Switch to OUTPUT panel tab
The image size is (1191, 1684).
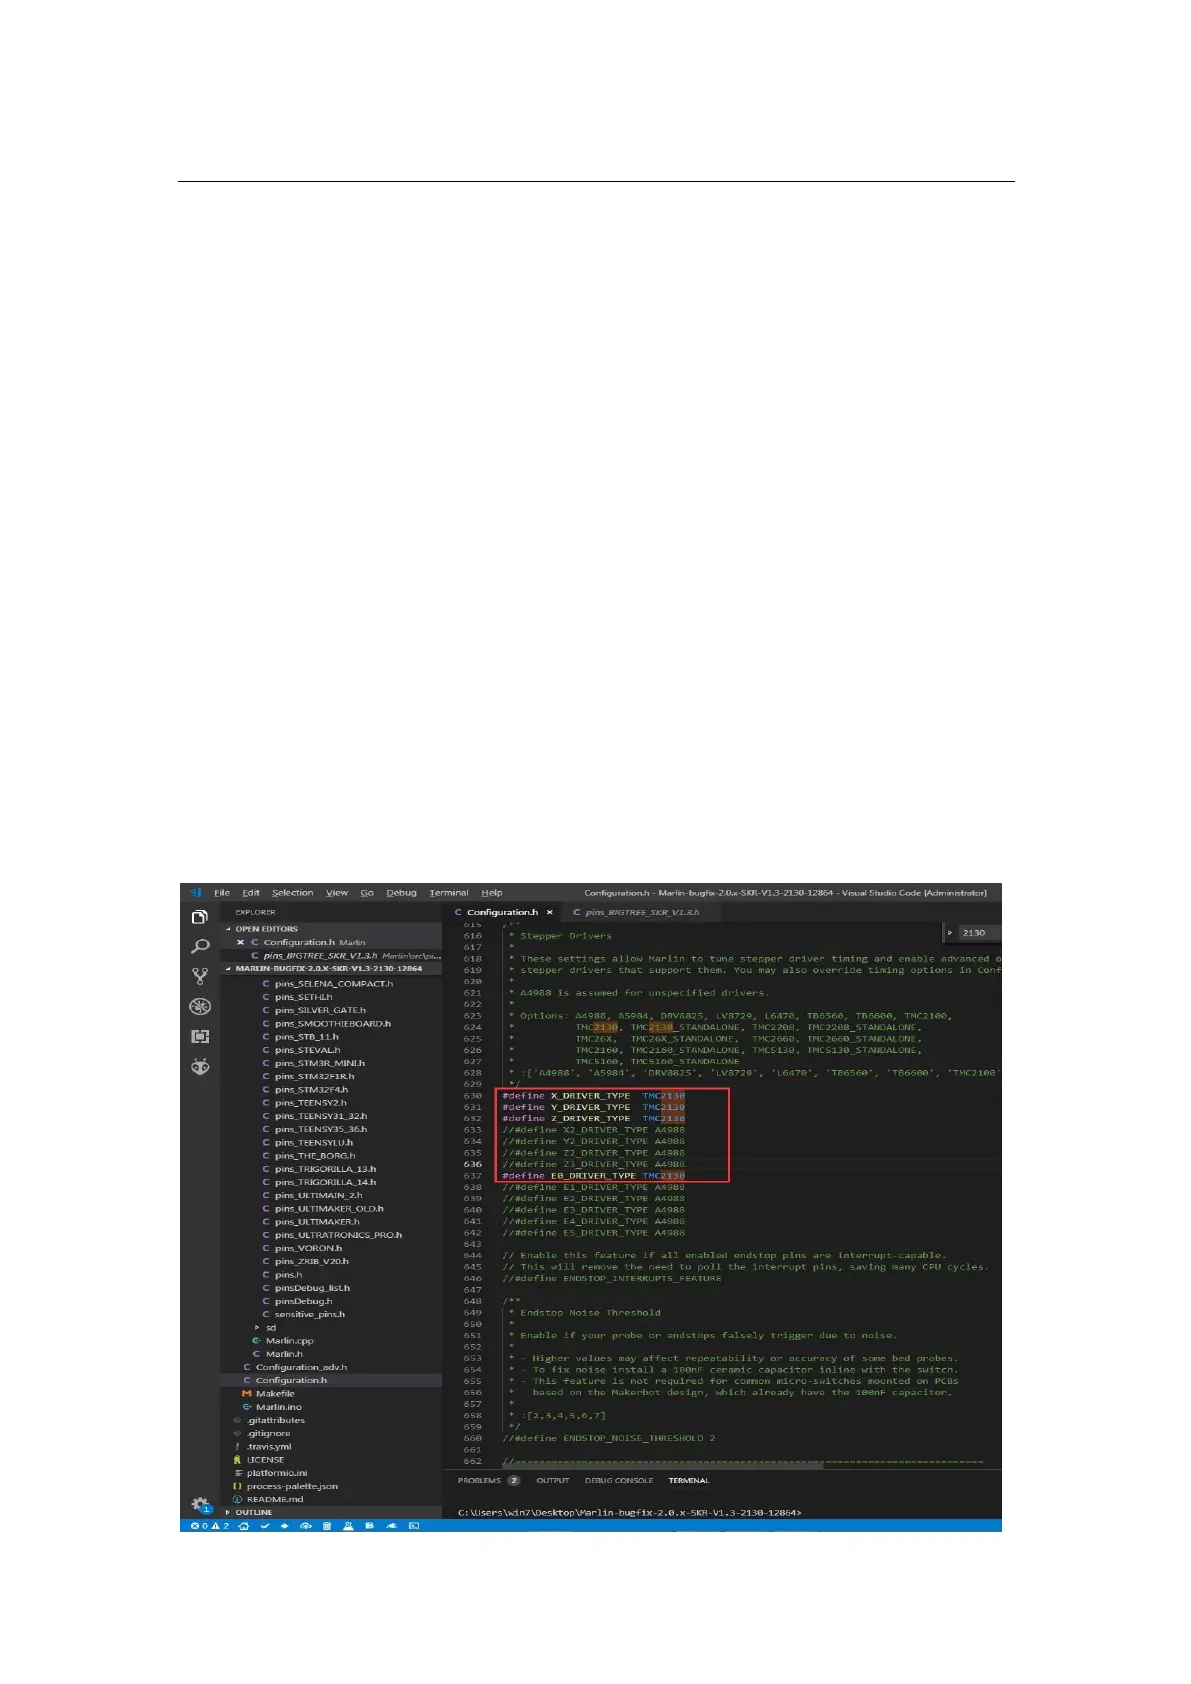pyautogui.click(x=552, y=1480)
